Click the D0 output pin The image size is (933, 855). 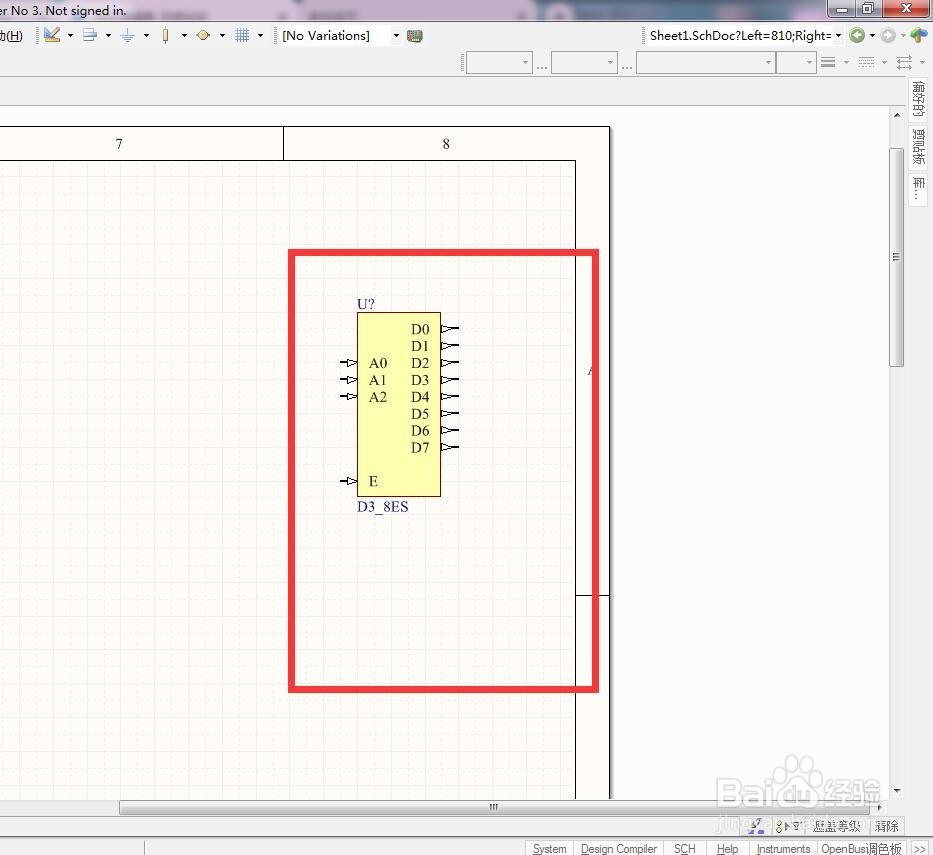tap(450, 328)
